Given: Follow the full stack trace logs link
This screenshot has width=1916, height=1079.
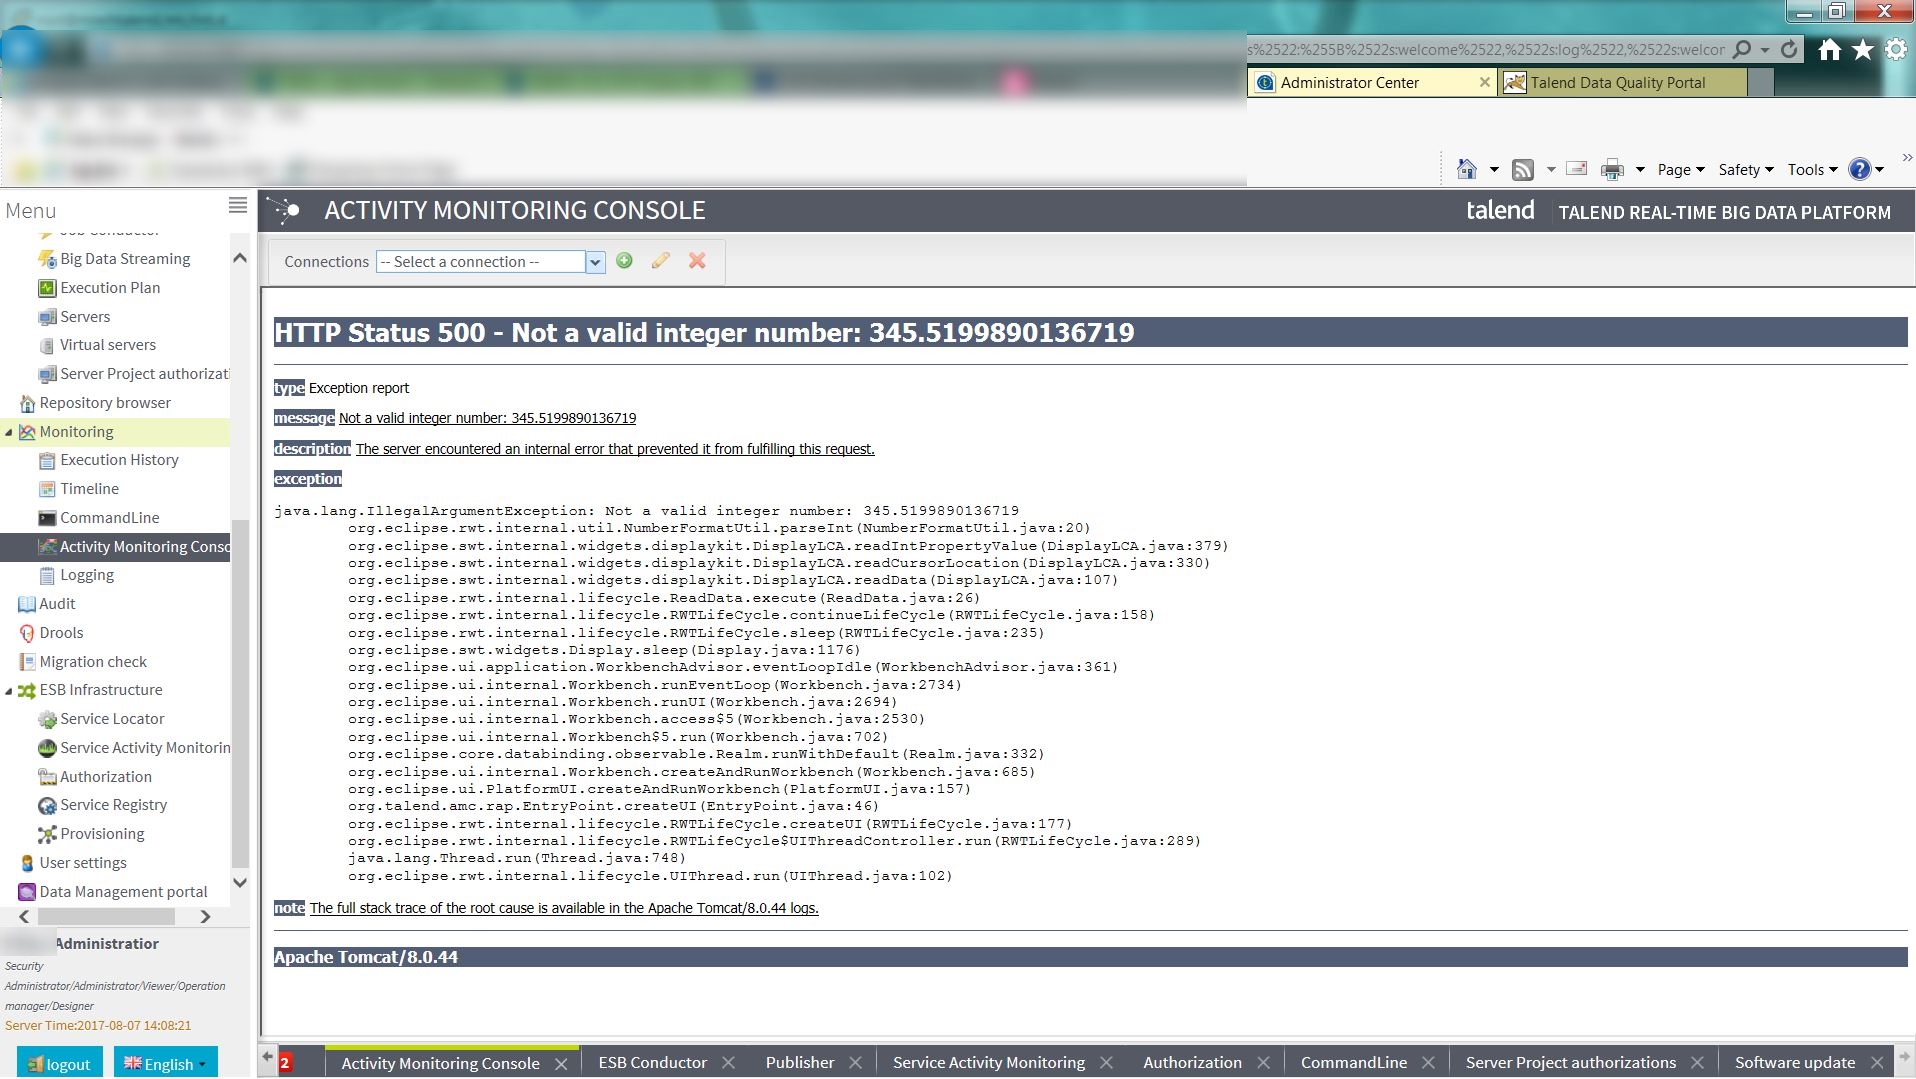Looking at the screenshot, I should pyautogui.click(x=563, y=907).
